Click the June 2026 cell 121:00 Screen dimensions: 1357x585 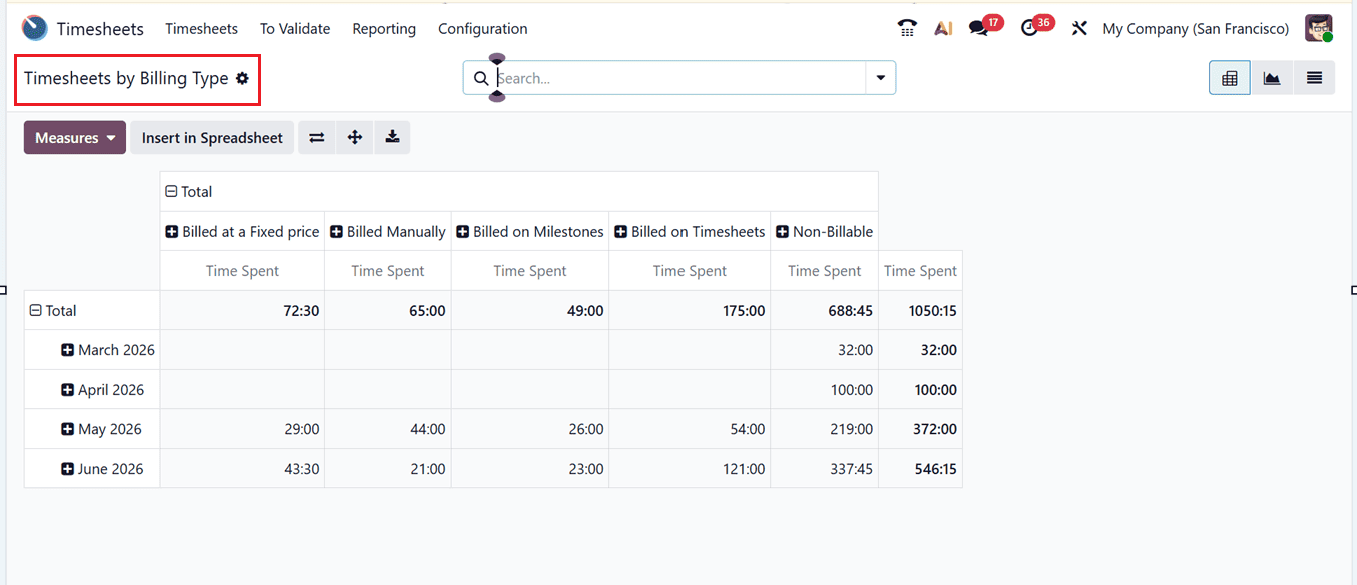tap(690, 469)
